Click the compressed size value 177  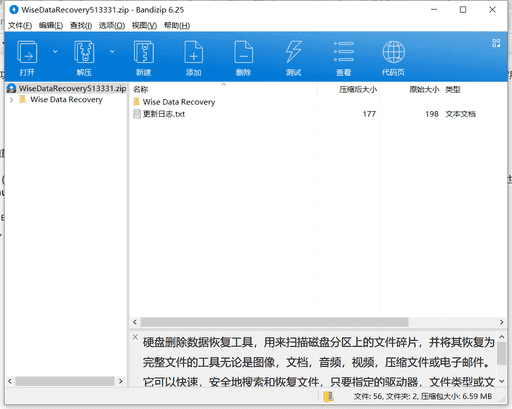tap(369, 114)
